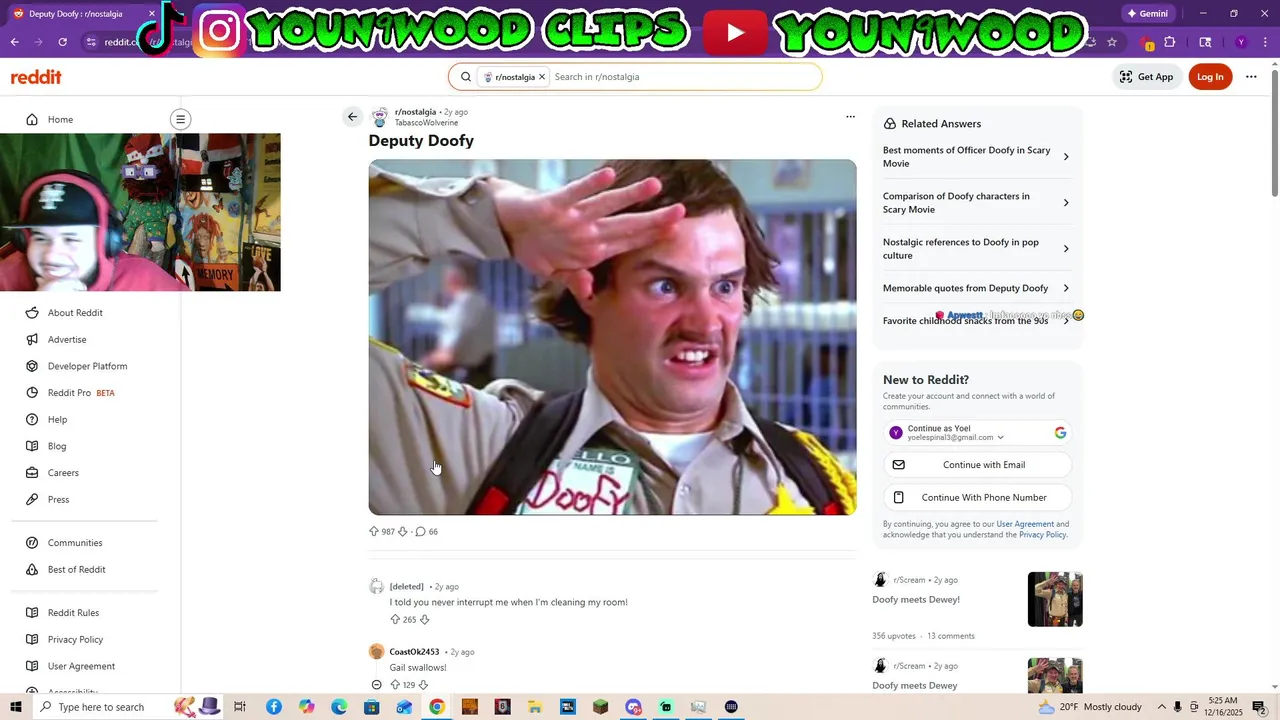Upvote the Deputy Doofy post
Screen dimensions: 1280x720
click(x=374, y=532)
